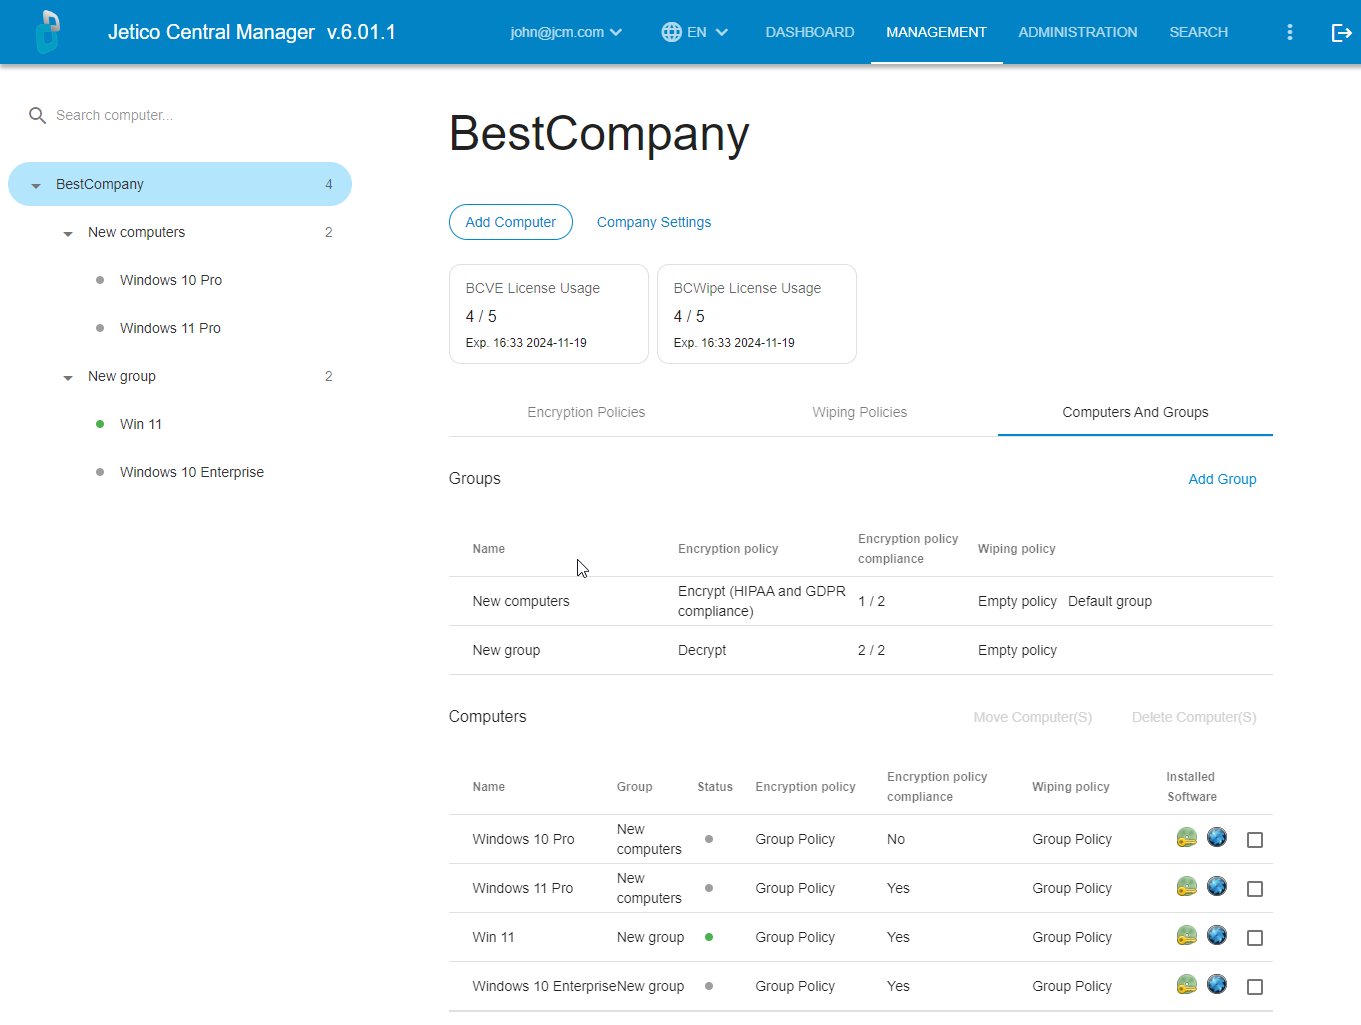This screenshot has height=1025, width=1361.
Task: Click BCWipe globe icon for Windows 10 Pro
Action: 1217,837
